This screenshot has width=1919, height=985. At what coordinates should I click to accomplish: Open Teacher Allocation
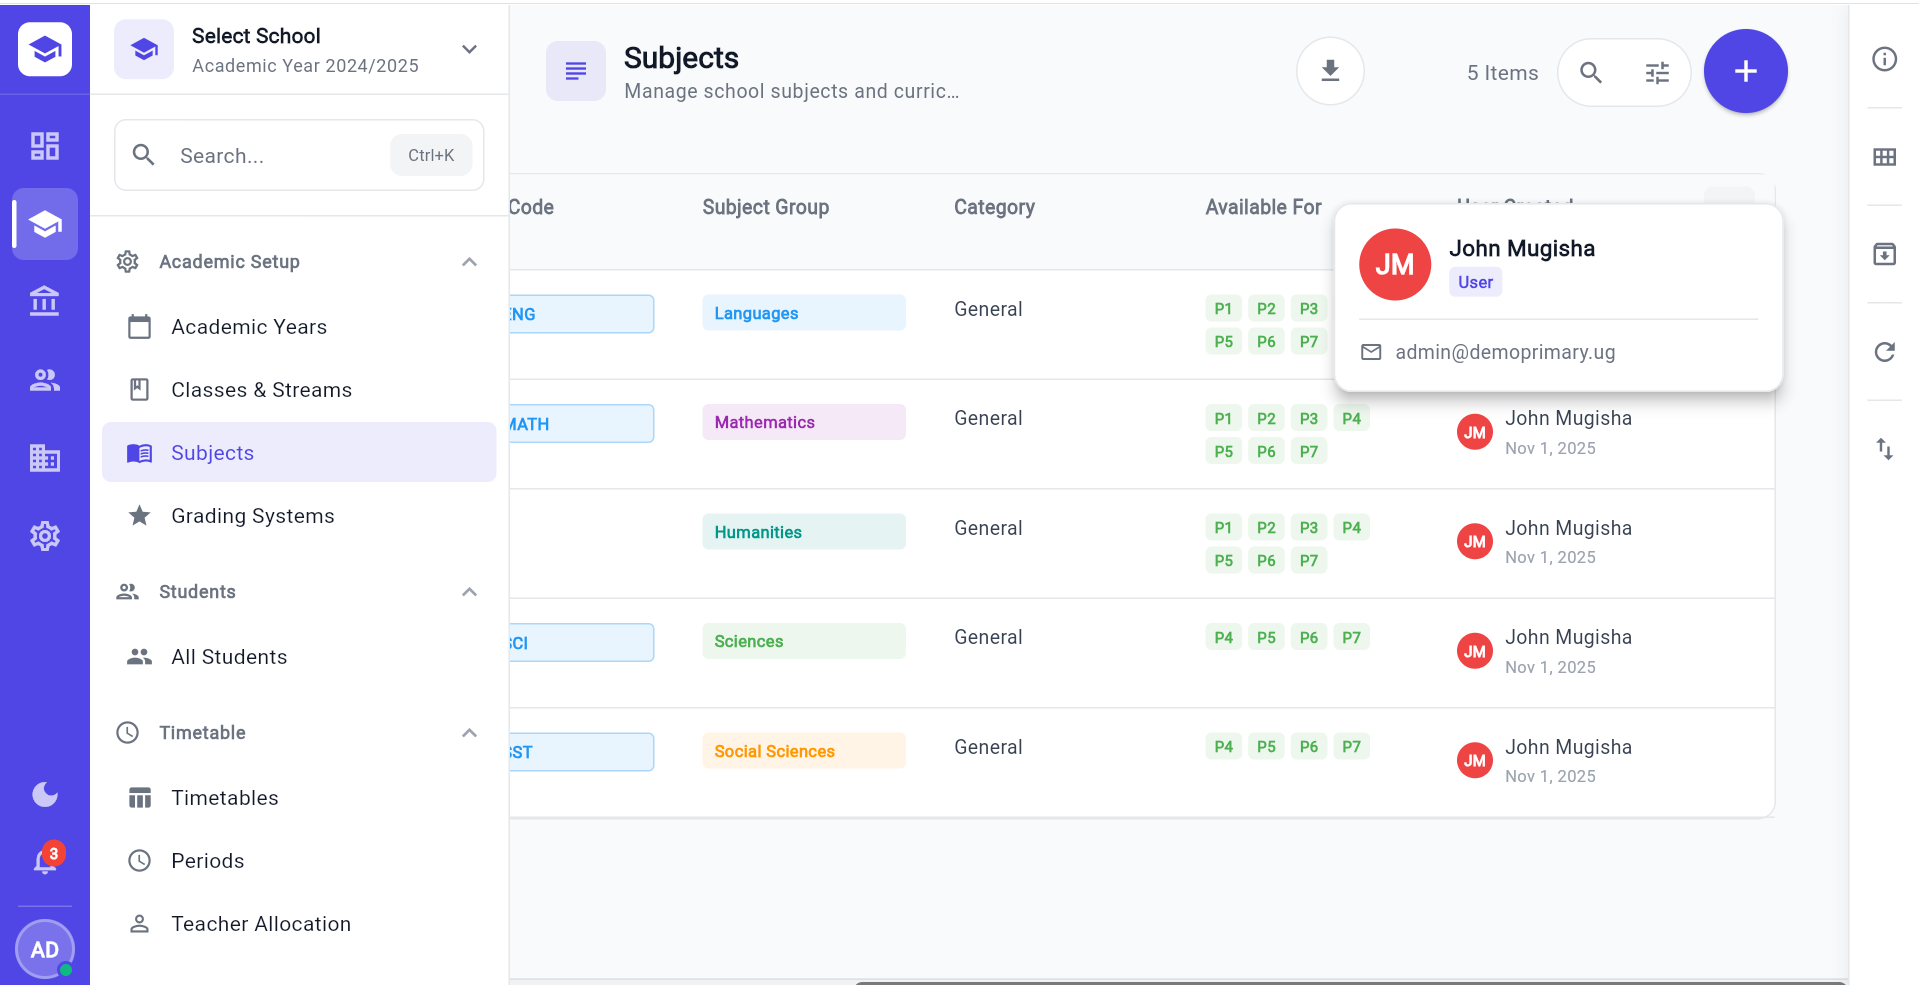260,924
